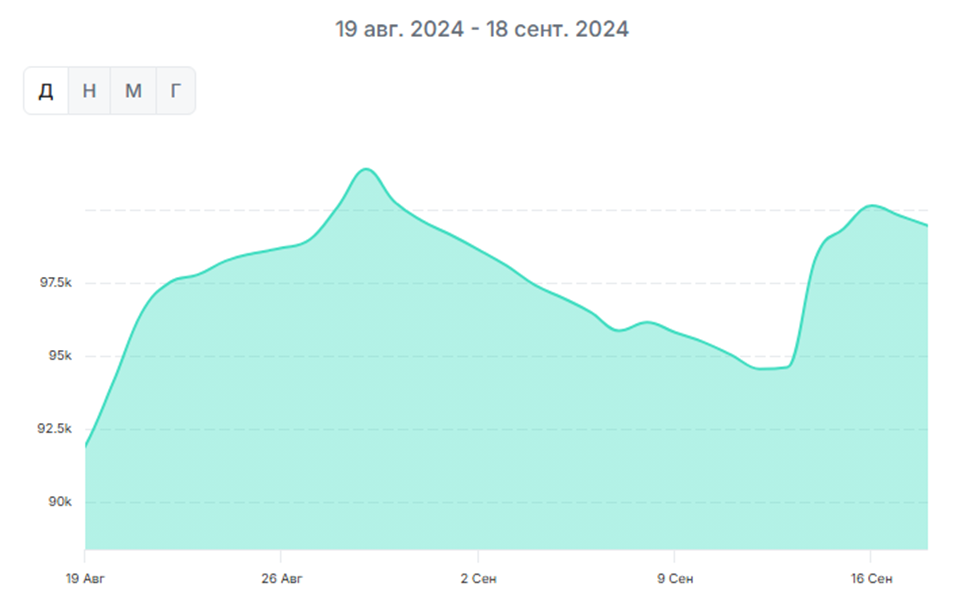974x602 pixels.
Task: Click the second peak above 16 Сен
Action: pyautogui.click(x=872, y=205)
